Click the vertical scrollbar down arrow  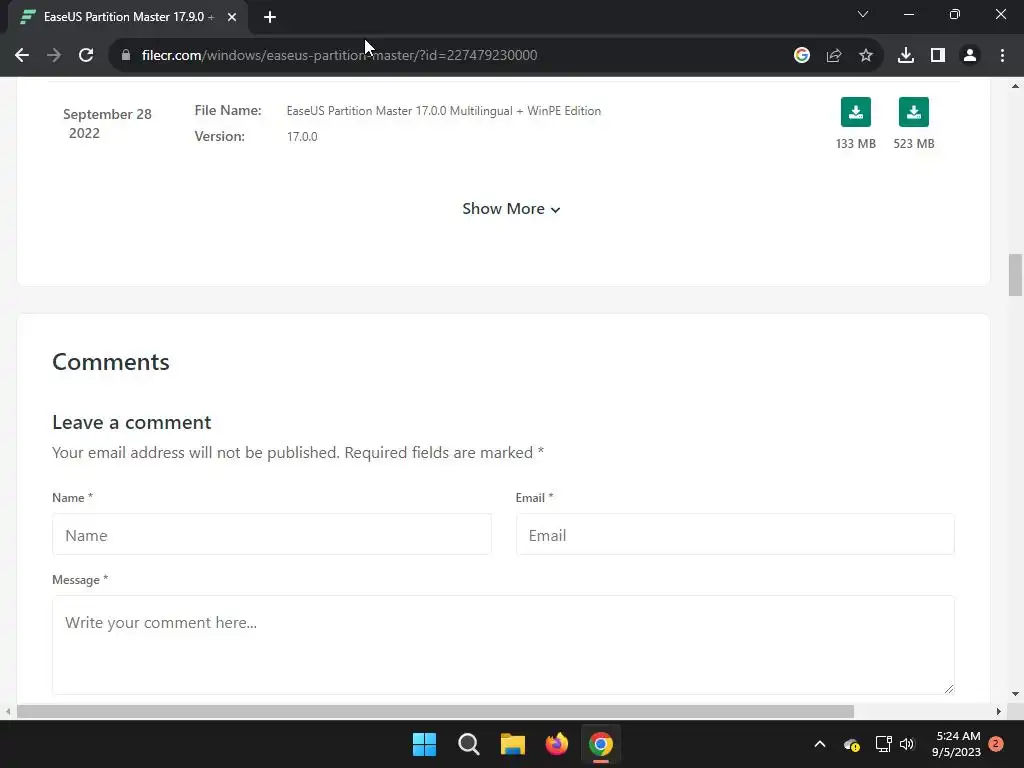(1016, 694)
